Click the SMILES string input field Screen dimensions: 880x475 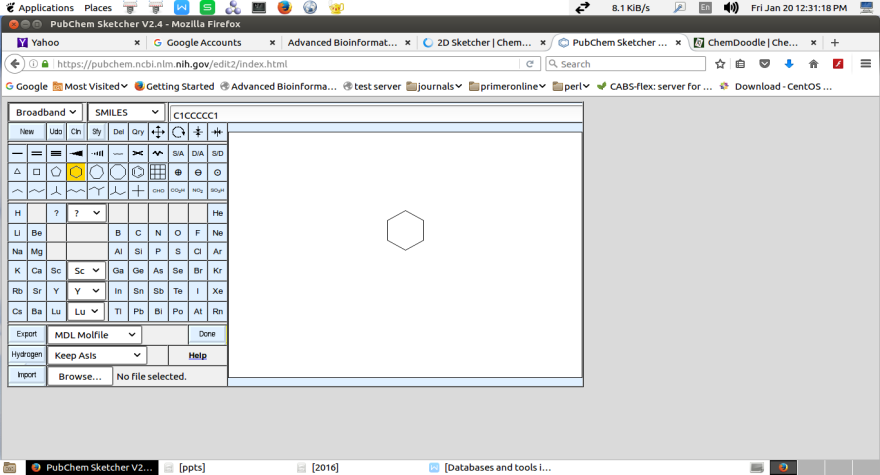point(375,115)
